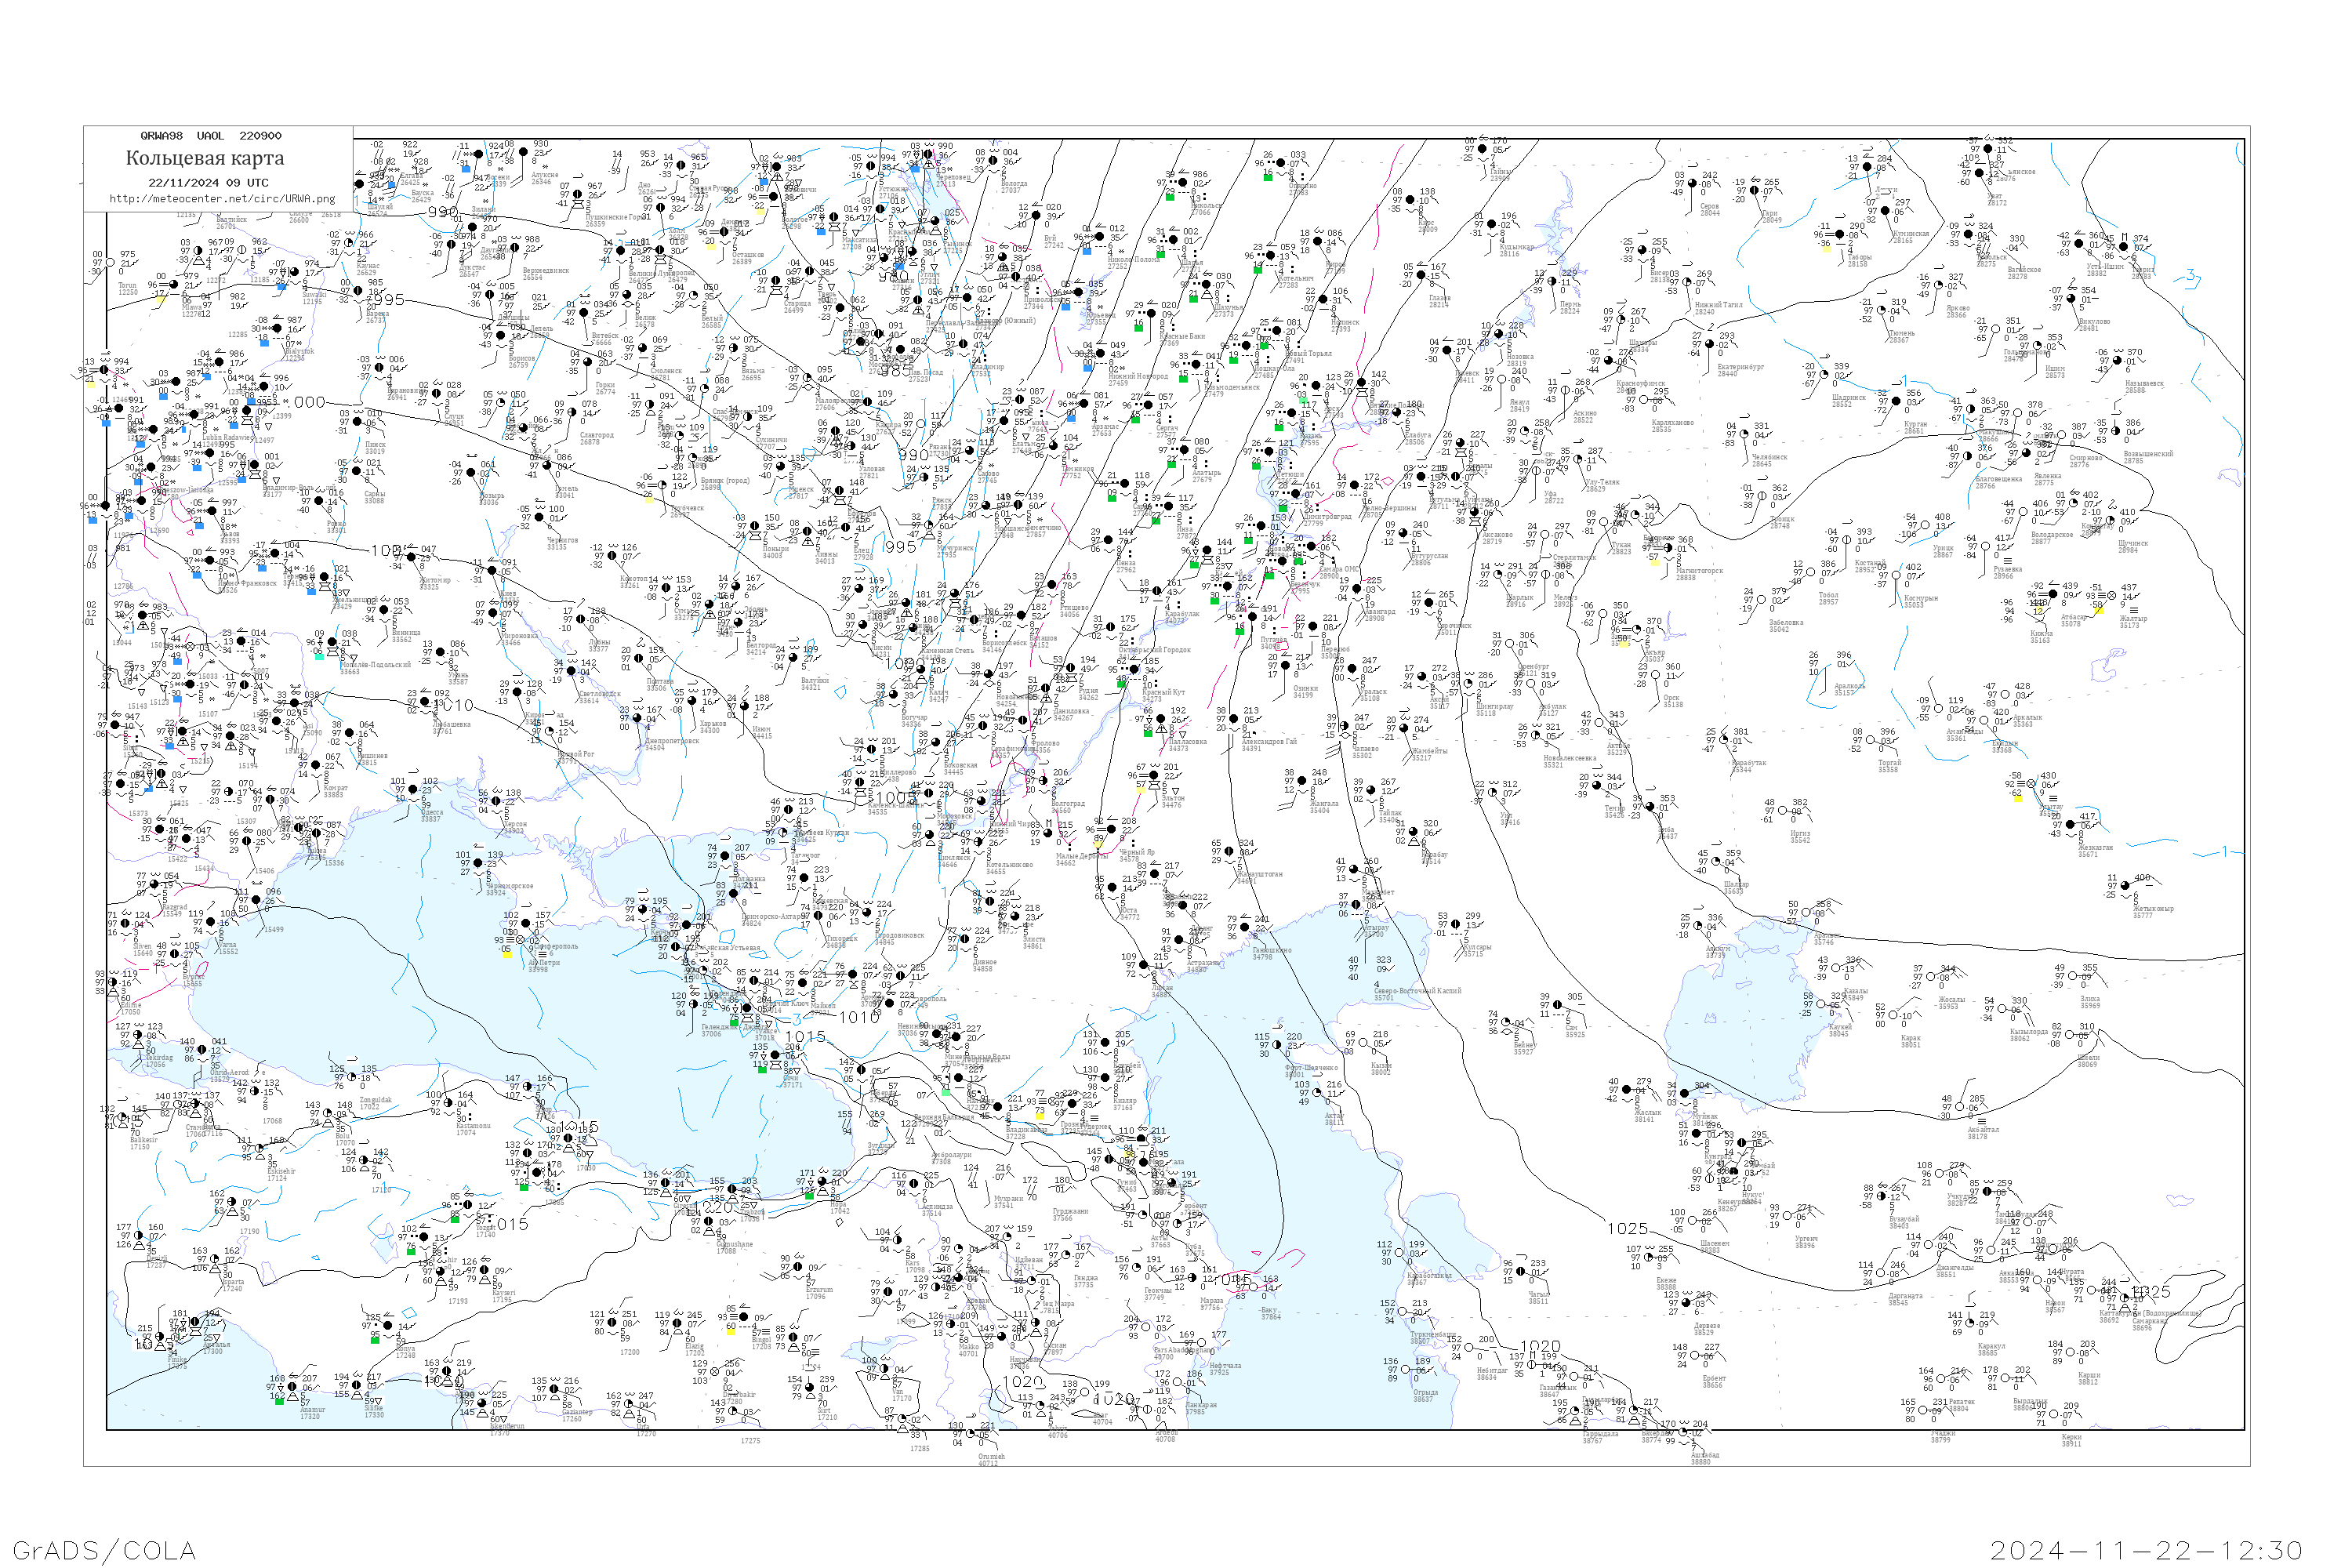Click the 000 isobar label near Барановичи

click(308, 402)
